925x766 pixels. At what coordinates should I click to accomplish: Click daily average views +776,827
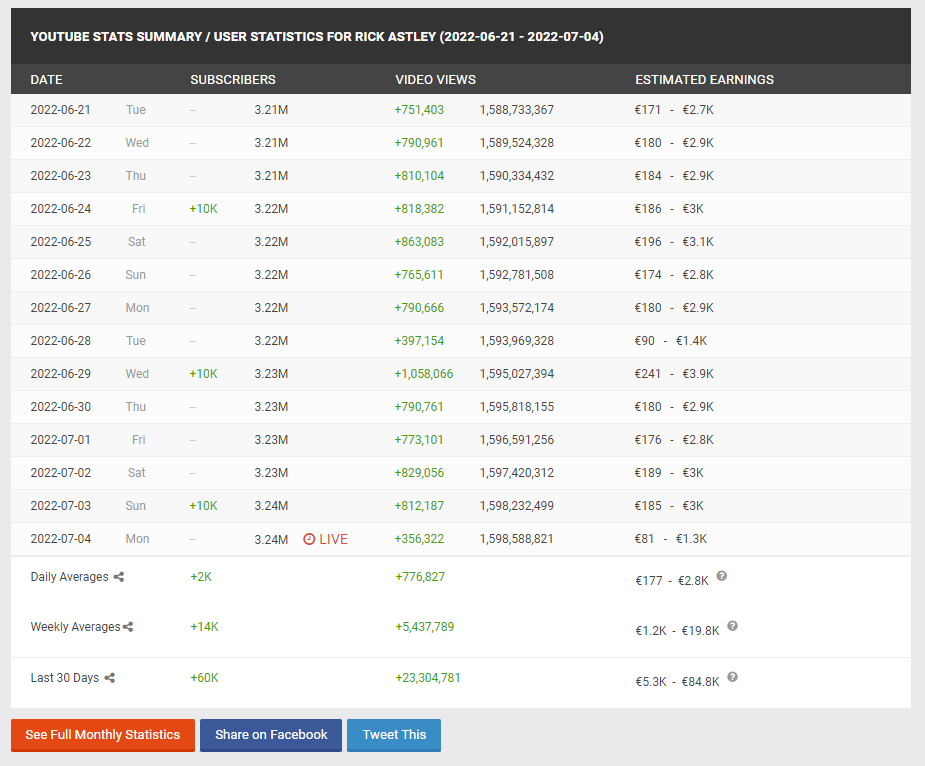420,577
